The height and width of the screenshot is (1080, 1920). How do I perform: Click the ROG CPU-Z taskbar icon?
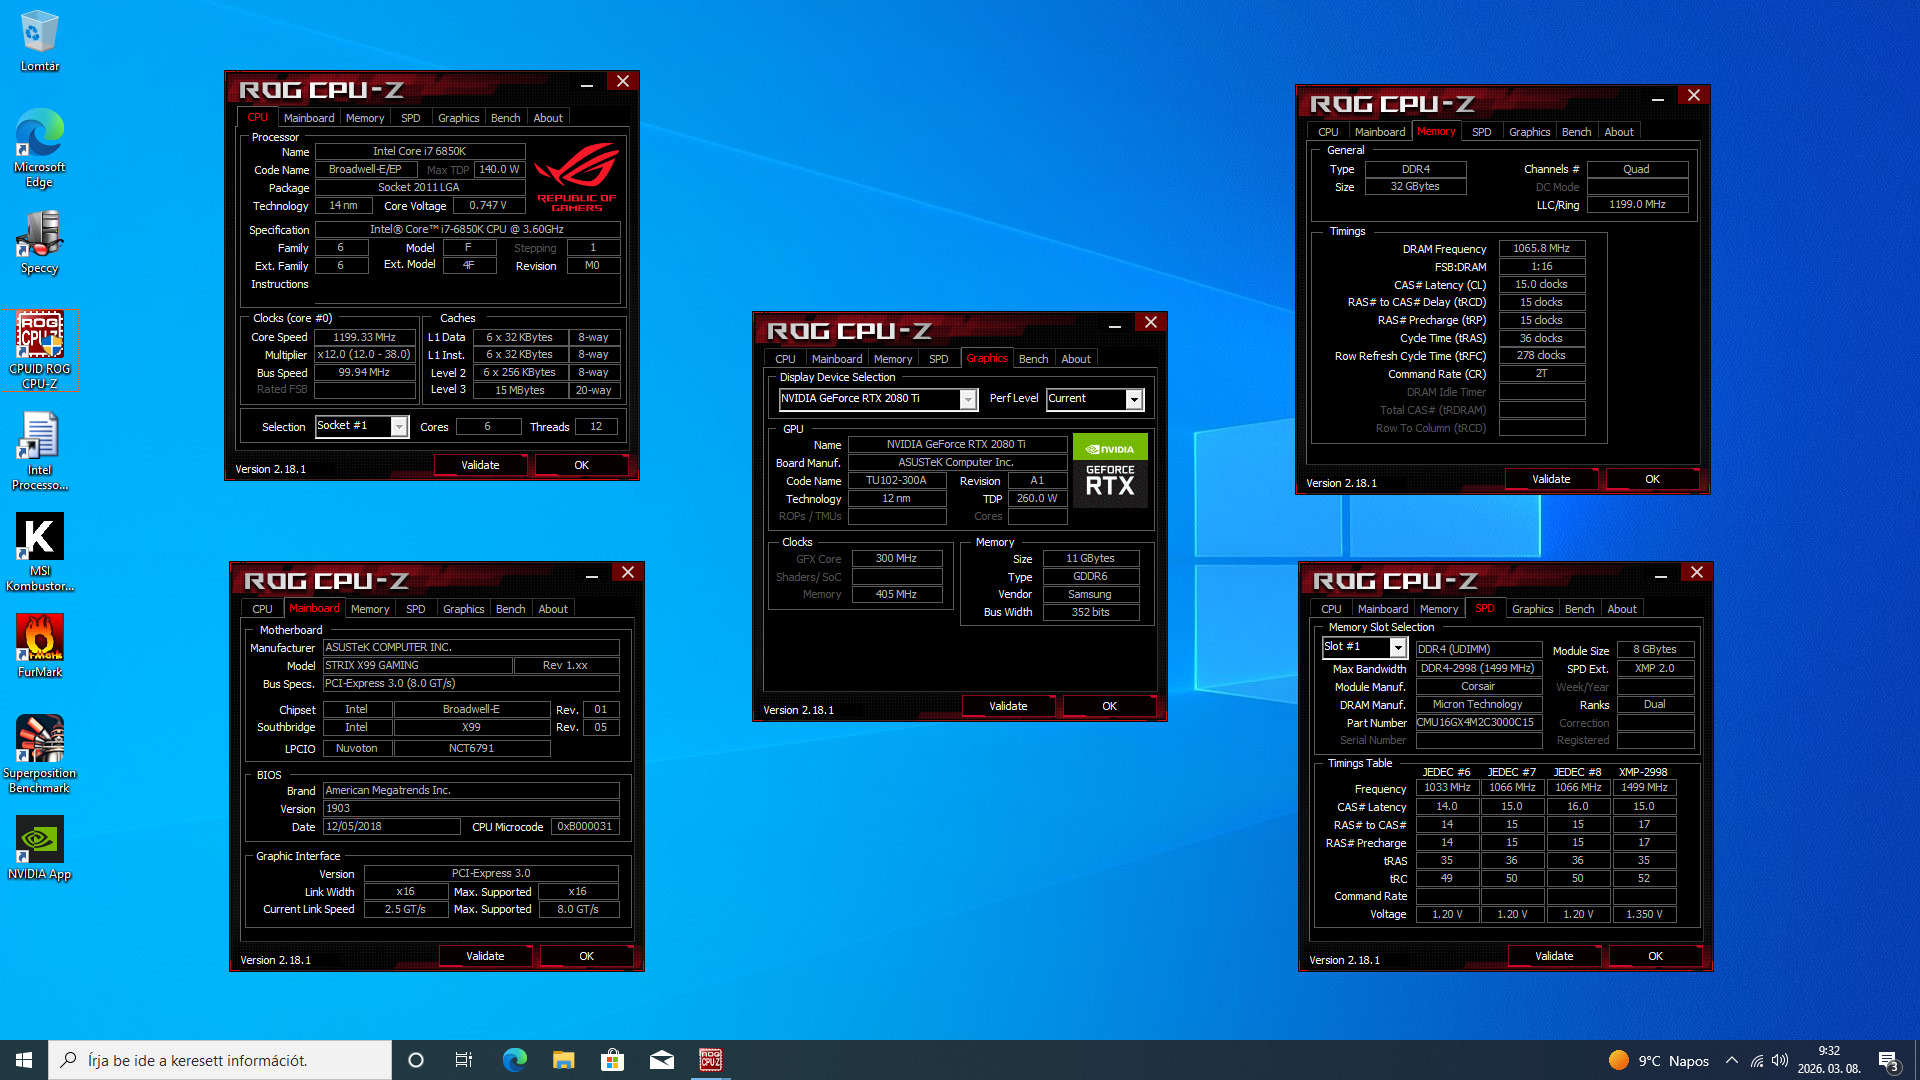coord(710,1060)
